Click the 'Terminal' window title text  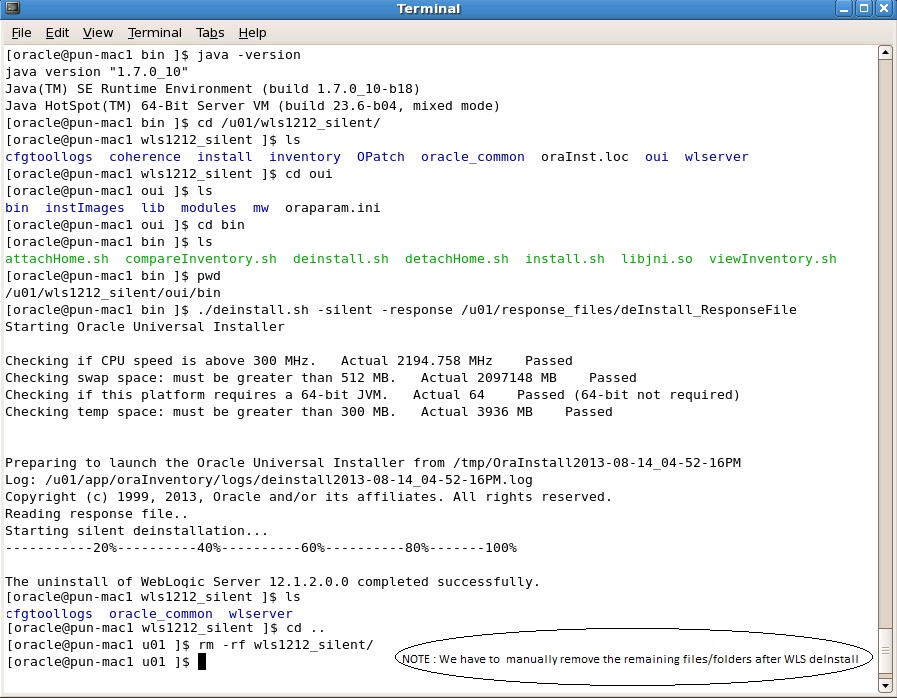pyautogui.click(x=428, y=9)
